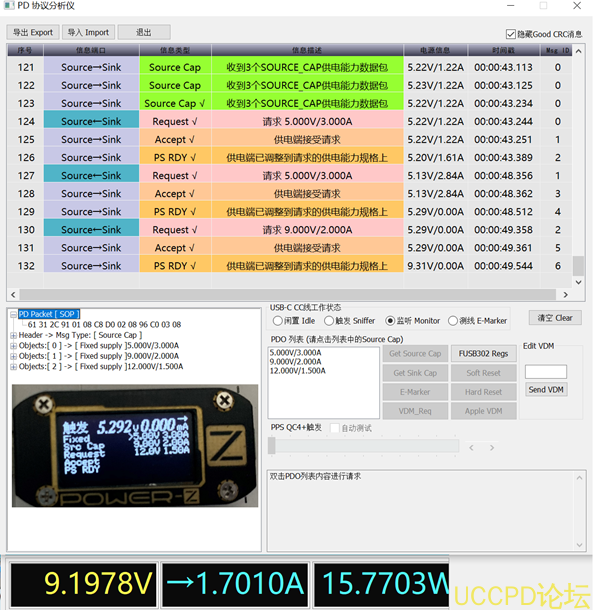This screenshot has width=594, height=610.
Task: Select 12.000V/1.500A in the PDO list
Action: point(298,371)
